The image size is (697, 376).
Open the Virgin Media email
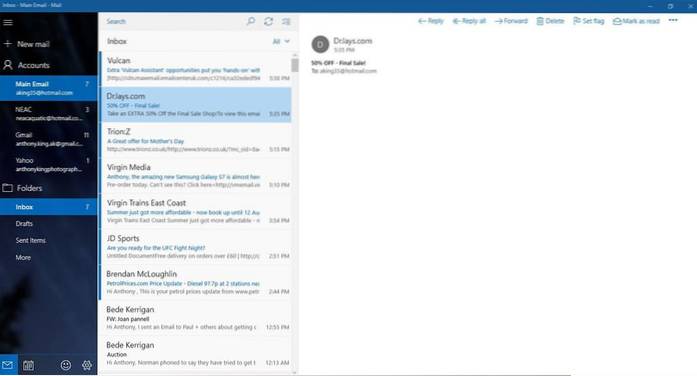(x=196, y=176)
